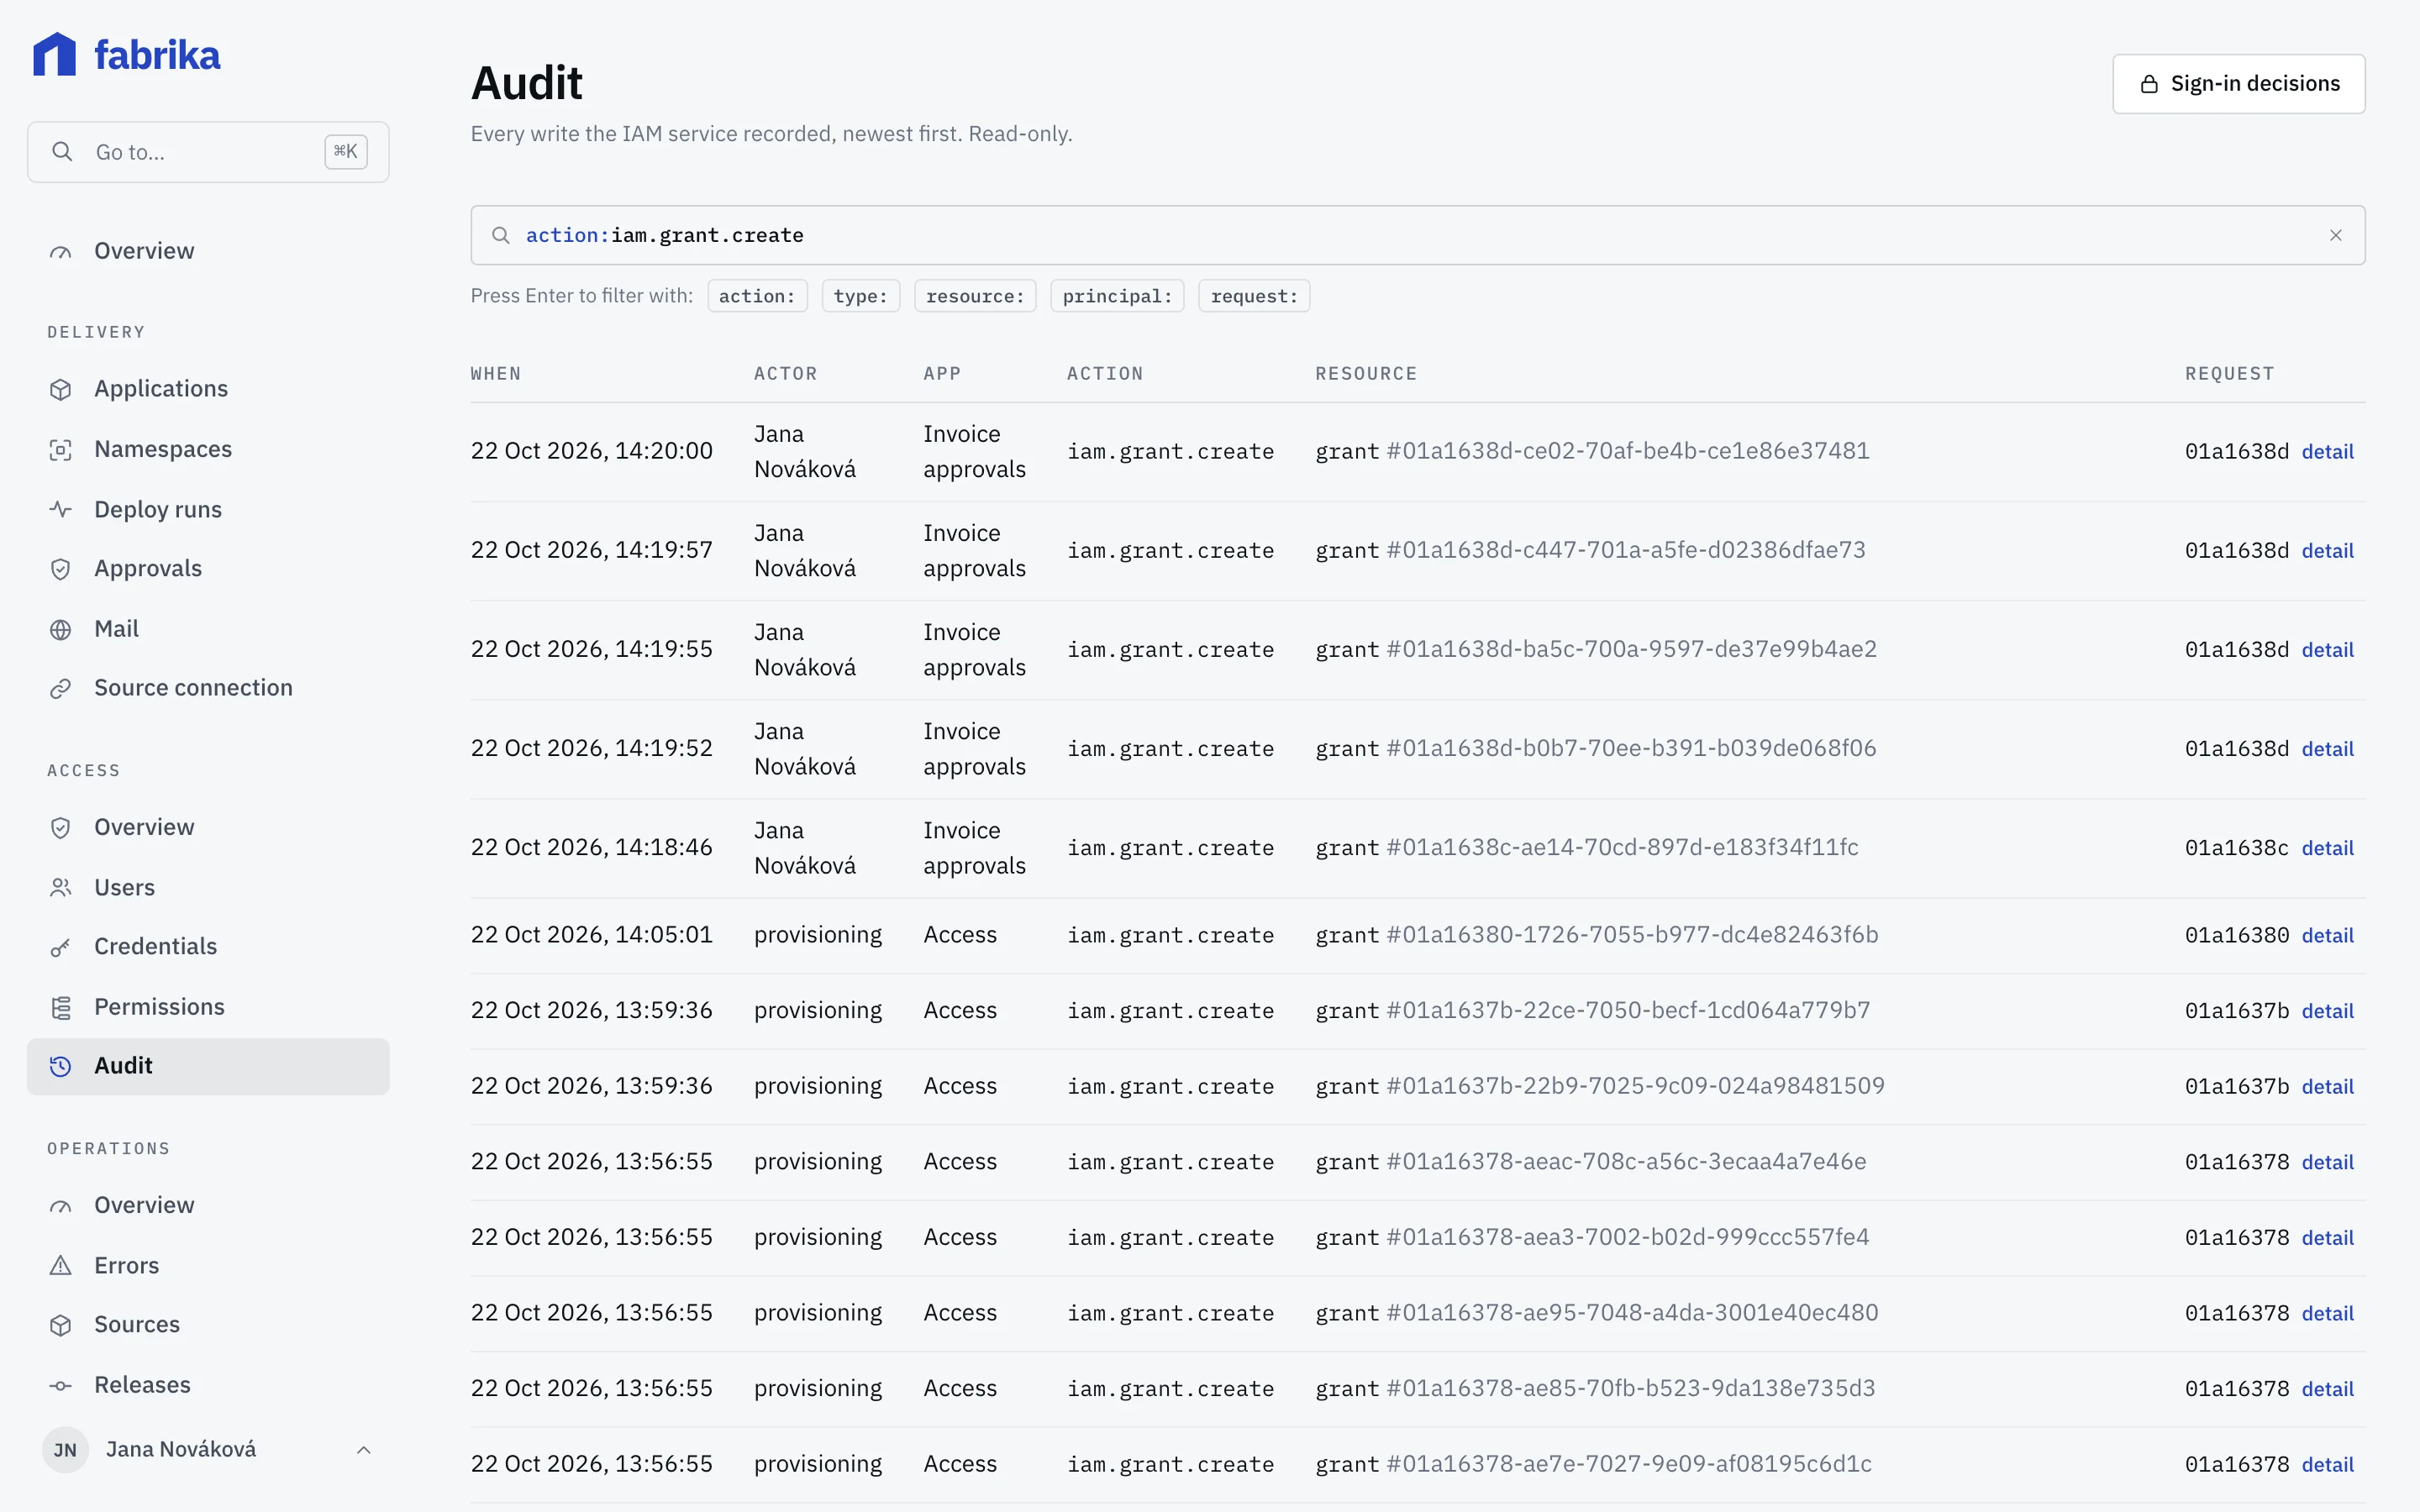
Task: Click the WHEN column header
Action: pos(496,374)
